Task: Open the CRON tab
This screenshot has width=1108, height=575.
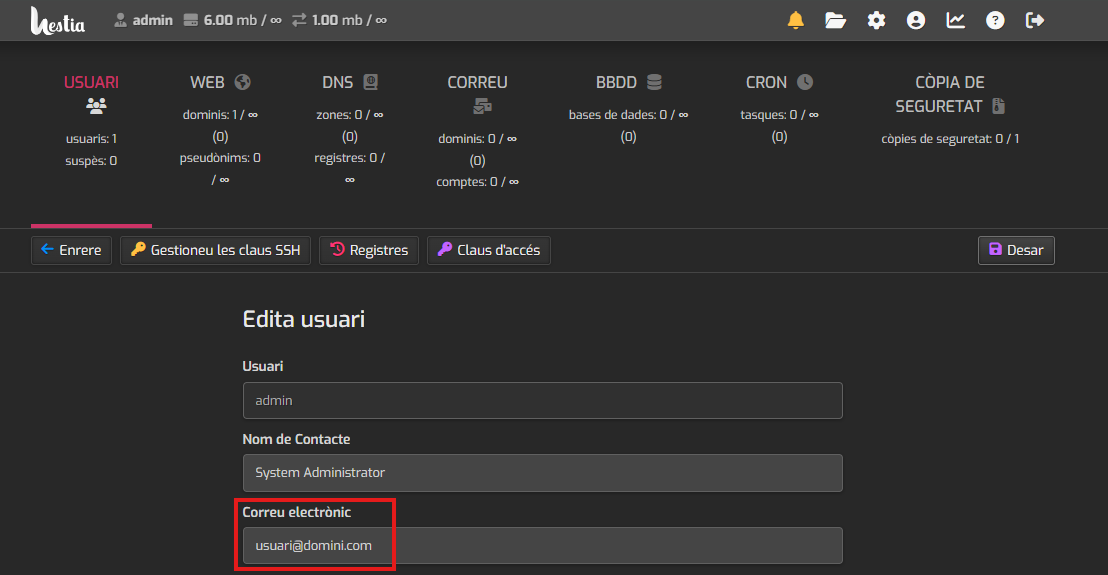Action: point(779,83)
